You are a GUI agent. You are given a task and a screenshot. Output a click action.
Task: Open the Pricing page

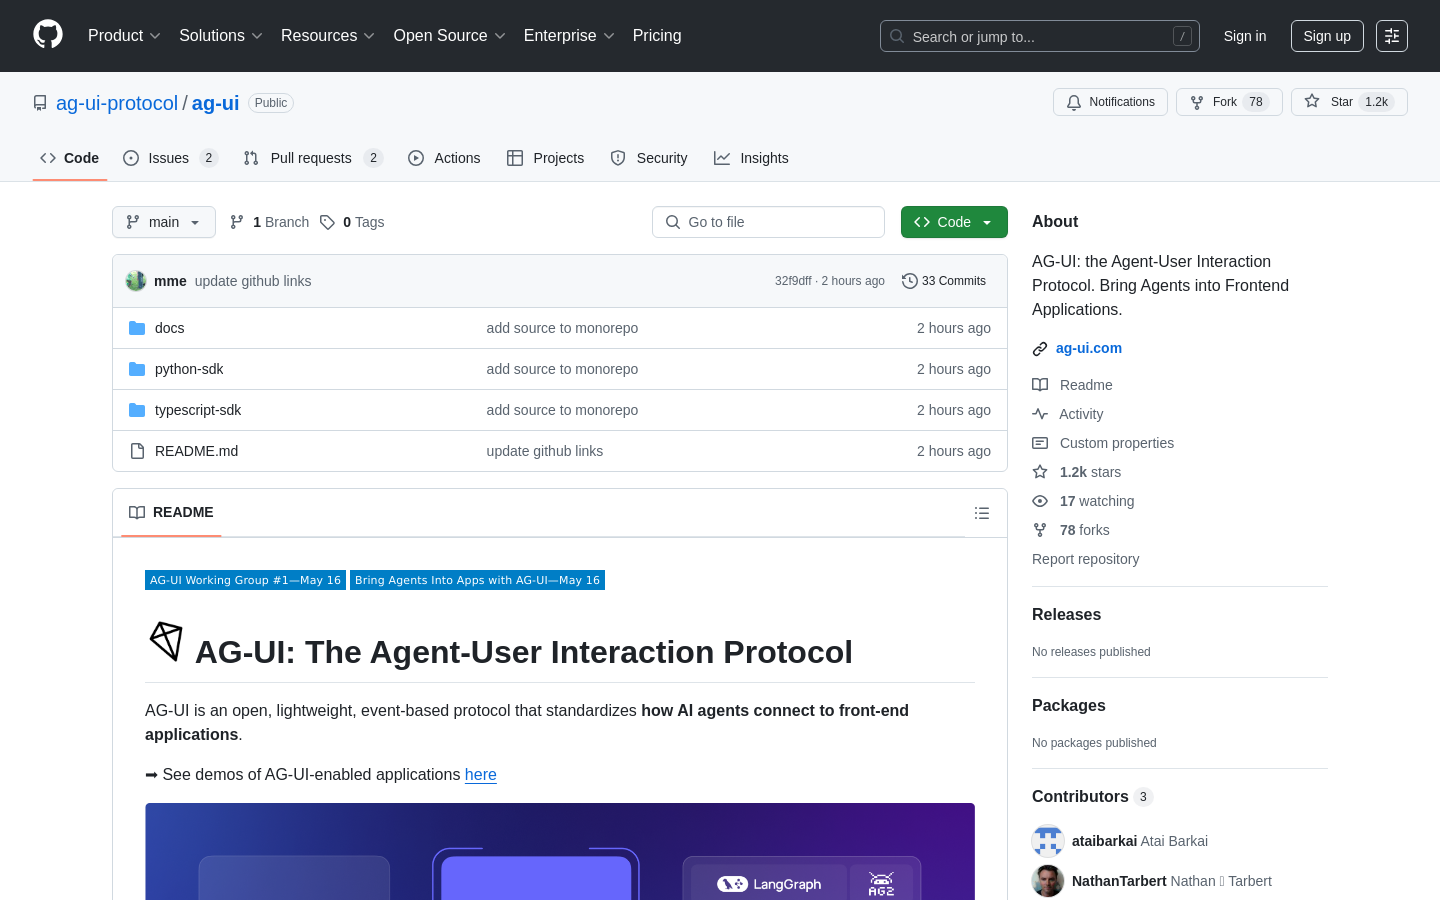pyautogui.click(x=657, y=36)
